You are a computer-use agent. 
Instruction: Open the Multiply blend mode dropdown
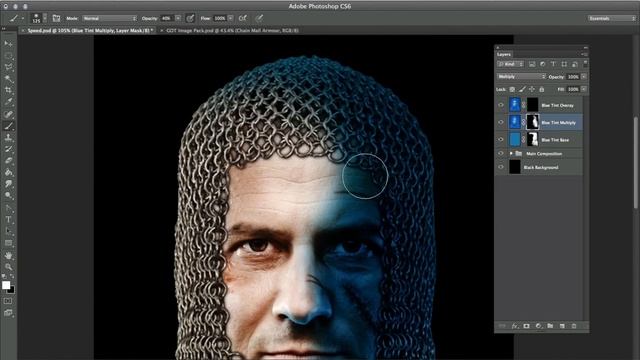pos(521,76)
